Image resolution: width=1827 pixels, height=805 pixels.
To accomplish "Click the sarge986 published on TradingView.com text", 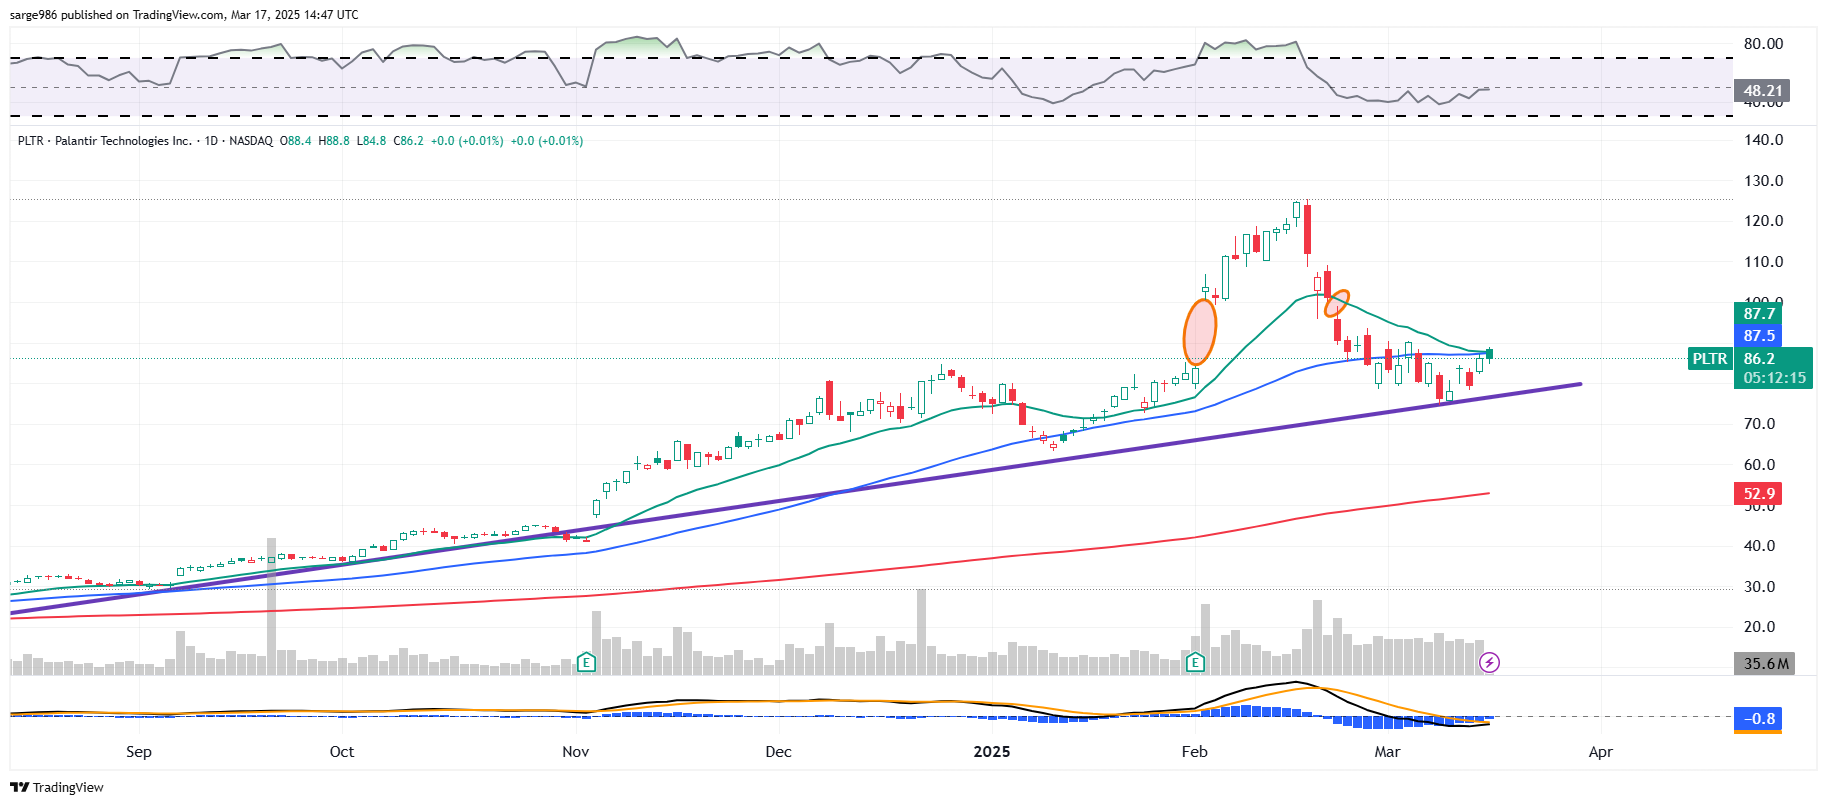I will coord(184,15).
